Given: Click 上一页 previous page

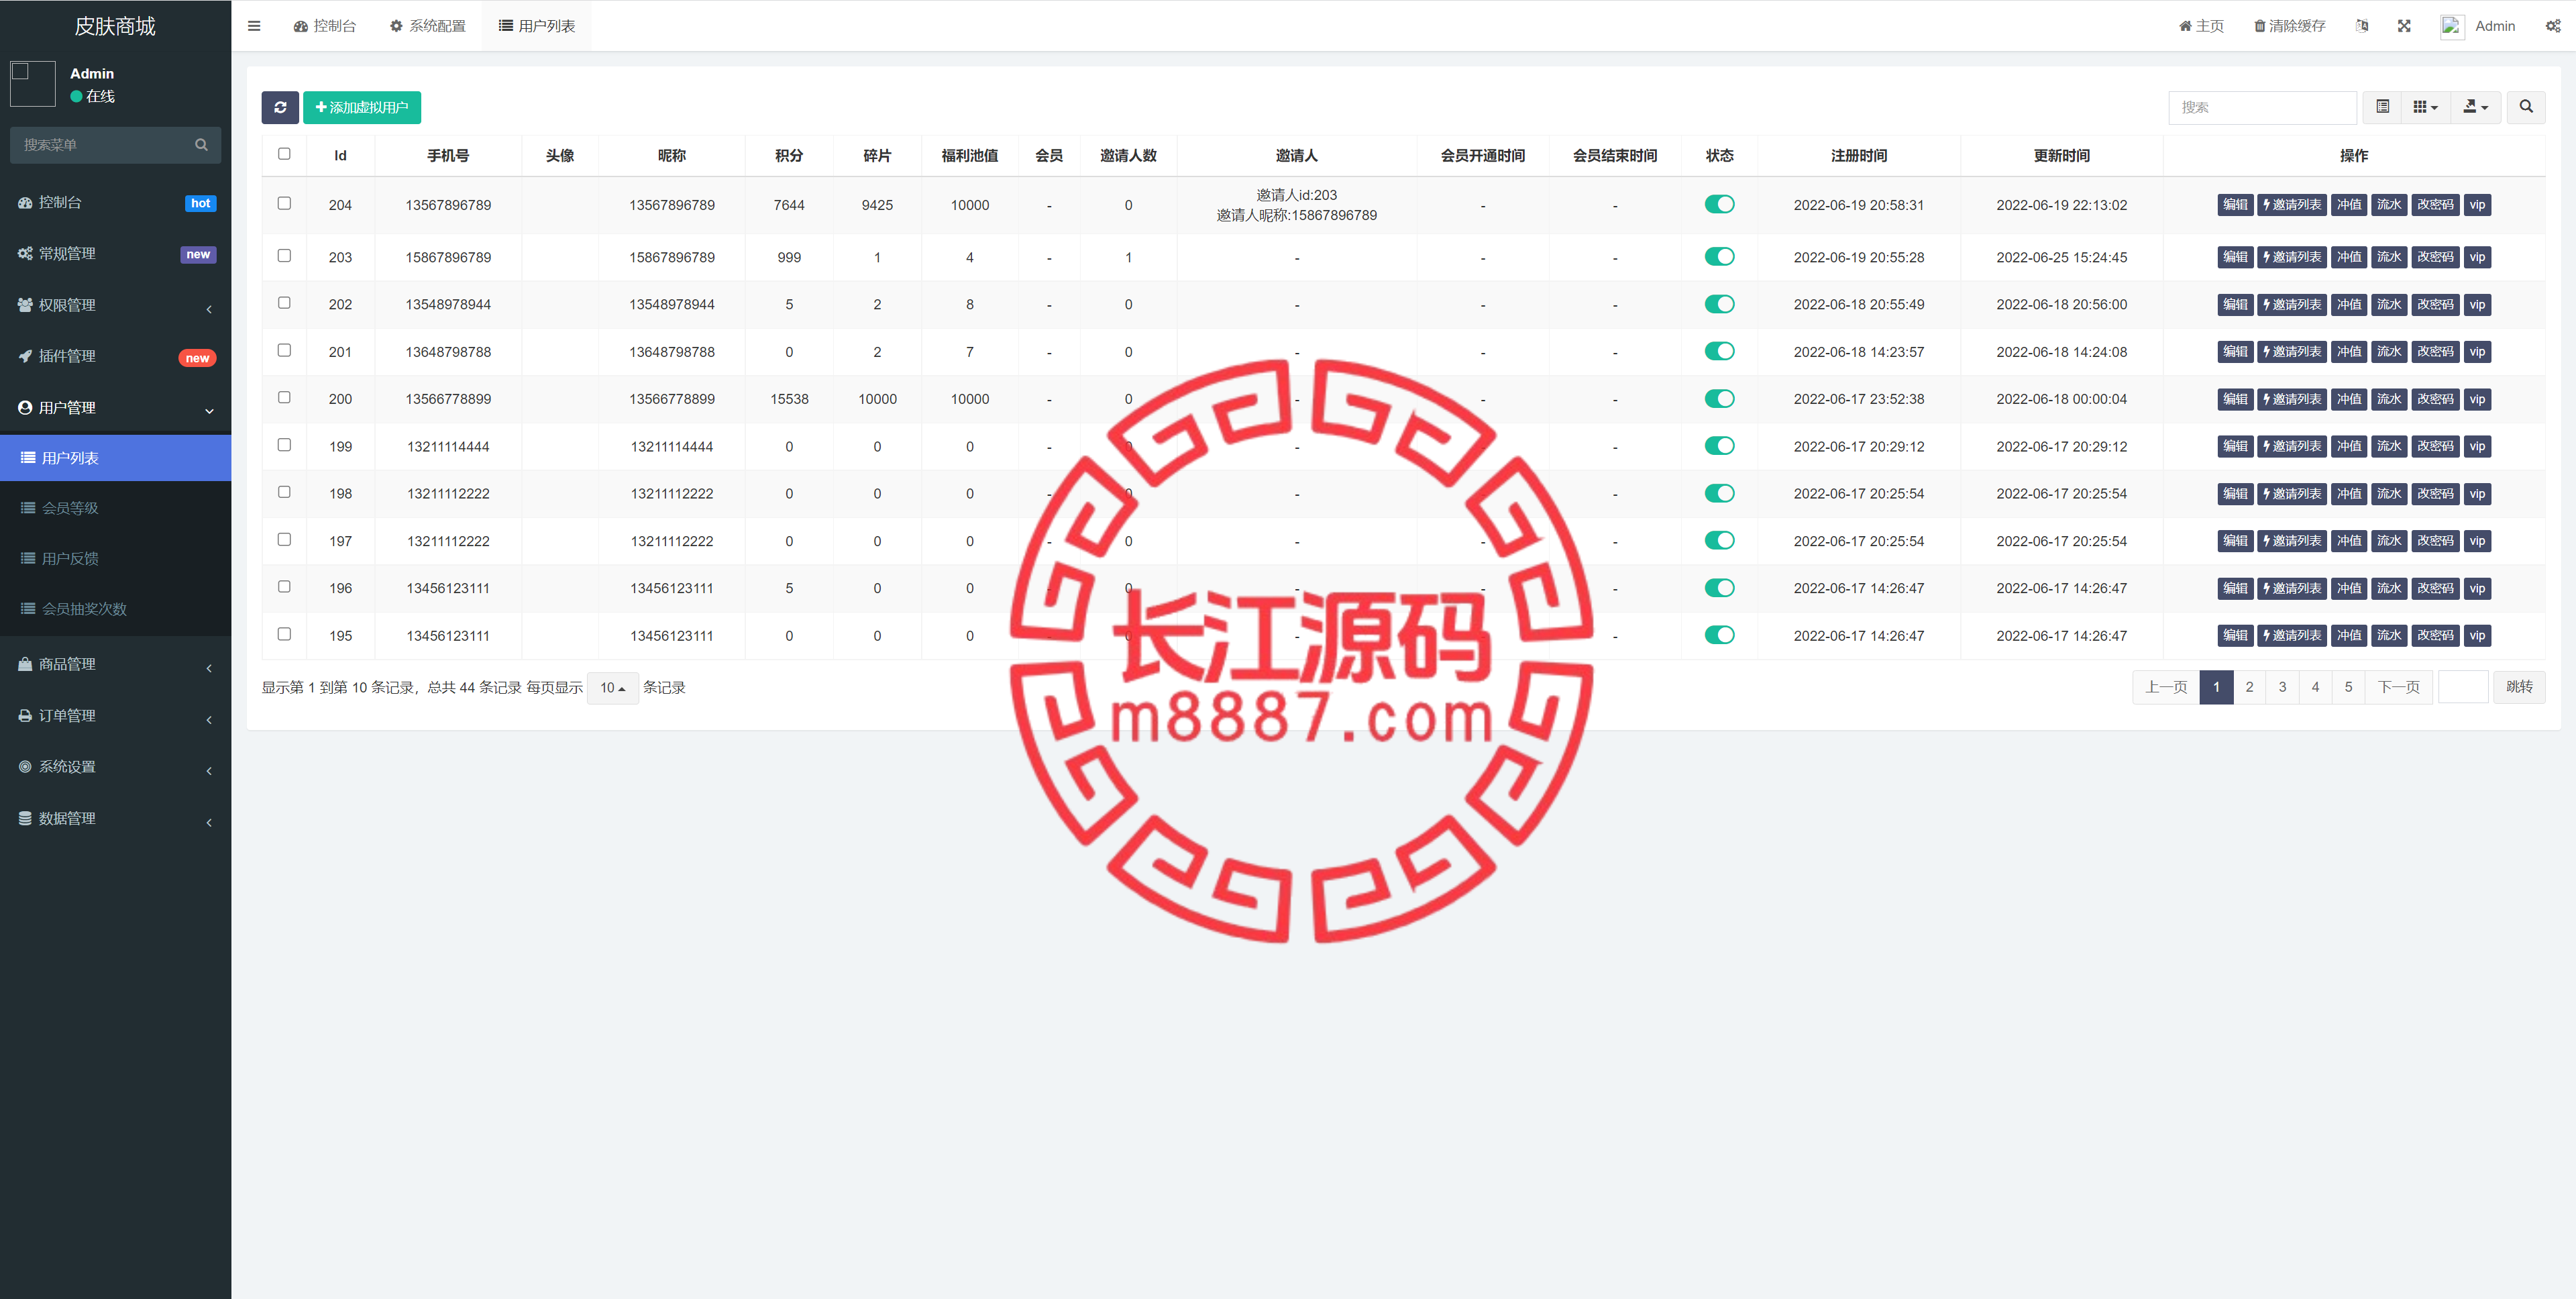Looking at the screenshot, I should click(2166, 687).
